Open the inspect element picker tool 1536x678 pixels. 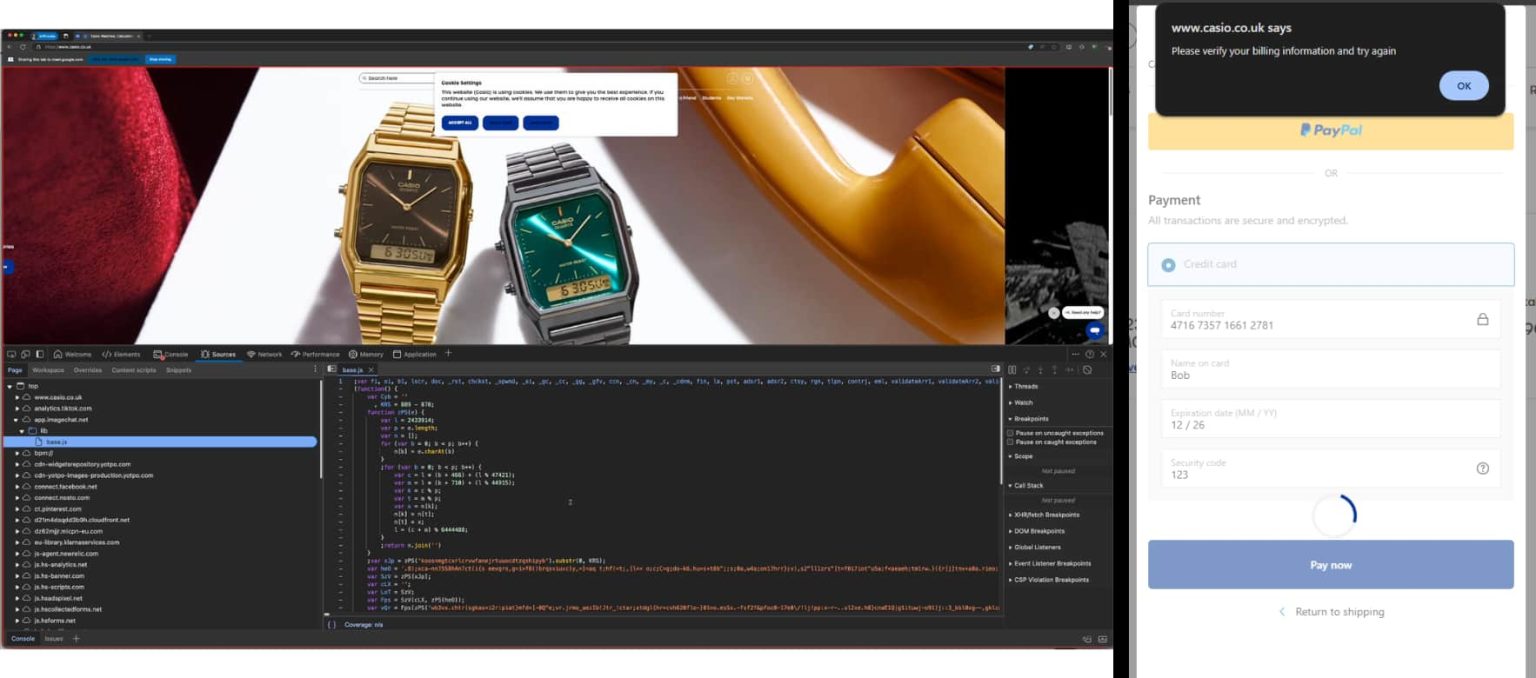11,354
